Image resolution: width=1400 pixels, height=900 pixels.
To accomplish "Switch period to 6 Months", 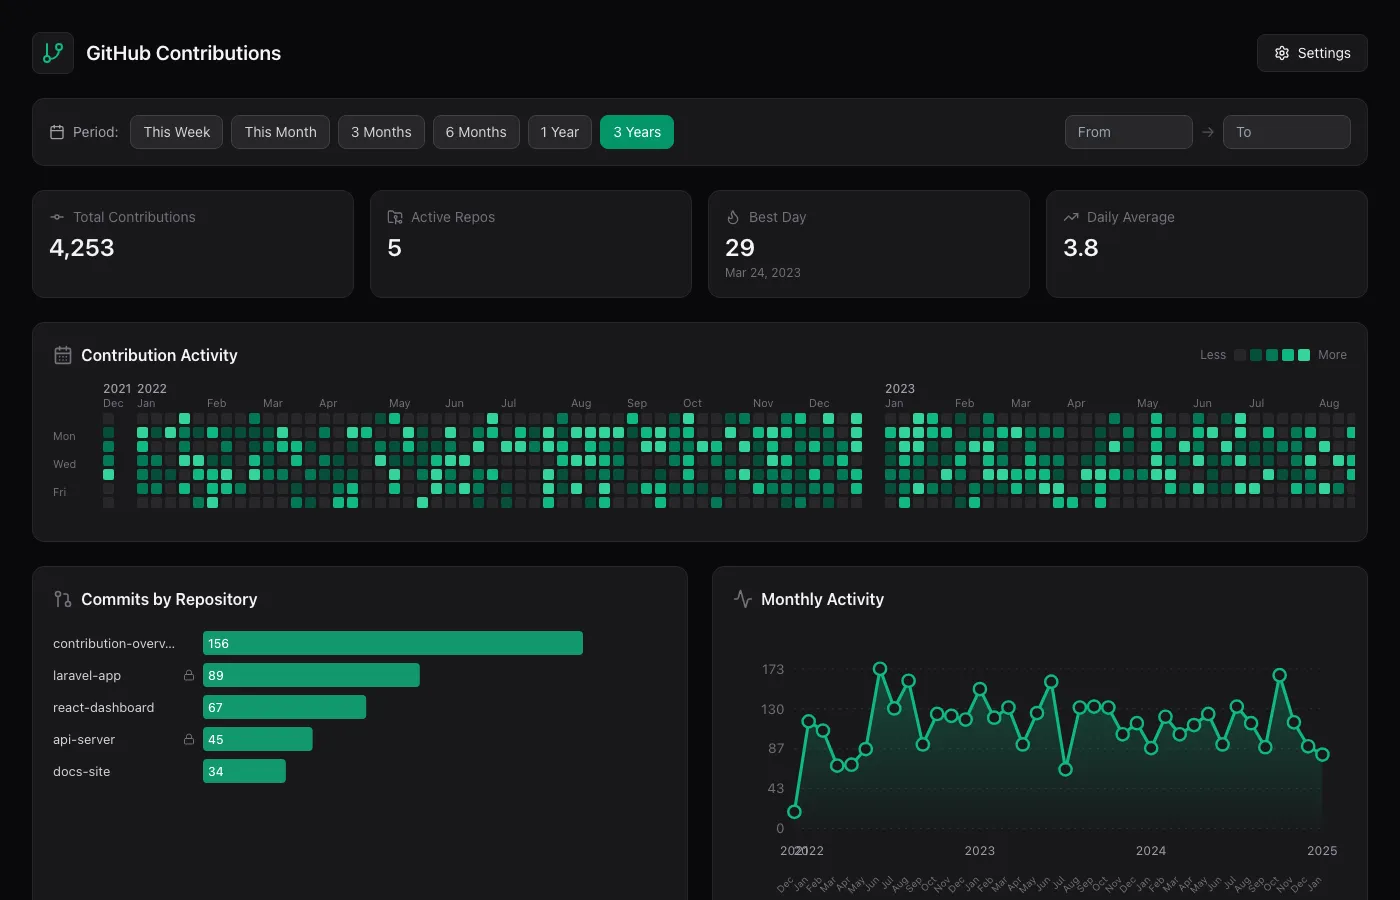I will 476,132.
